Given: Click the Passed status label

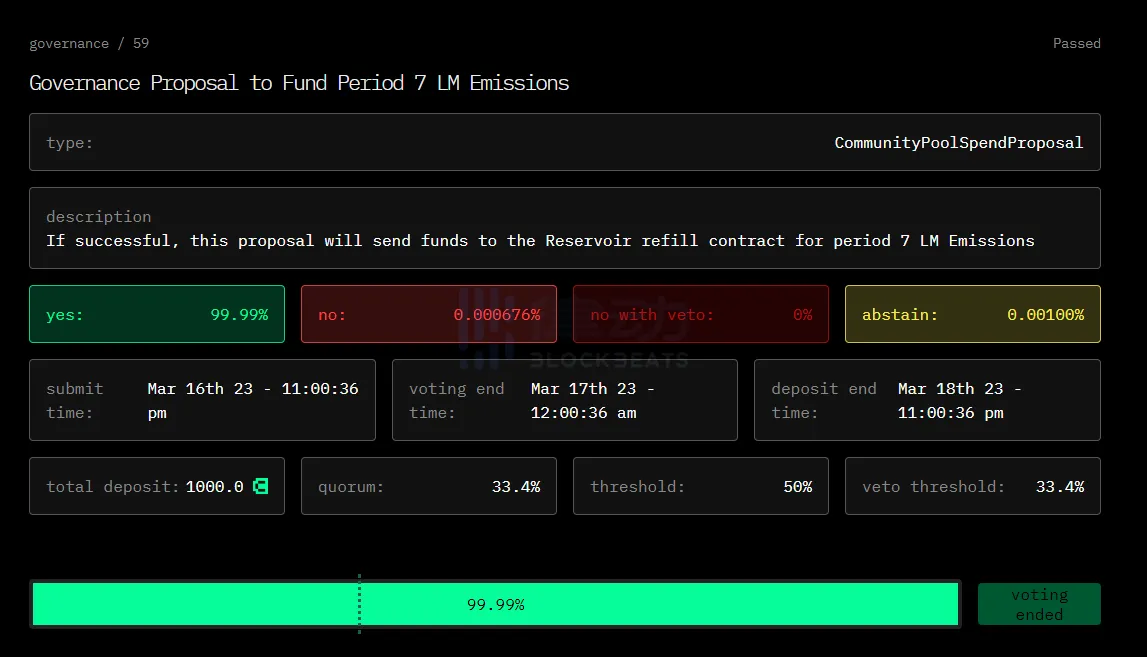Looking at the screenshot, I should click(1076, 44).
